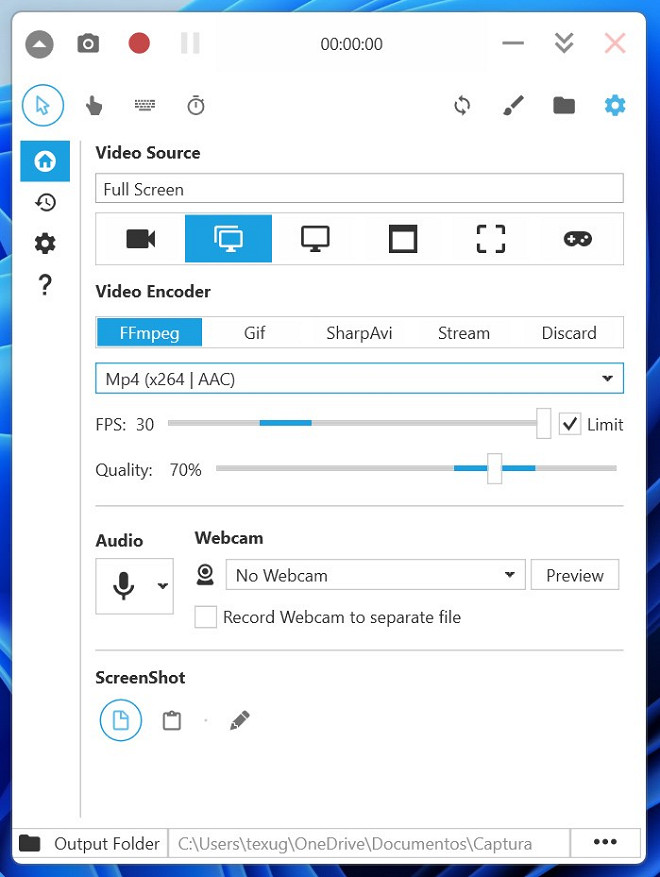Viewport: 660px width, 877px height.
Task: Open the help question mark tab
Action: [x=45, y=285]
